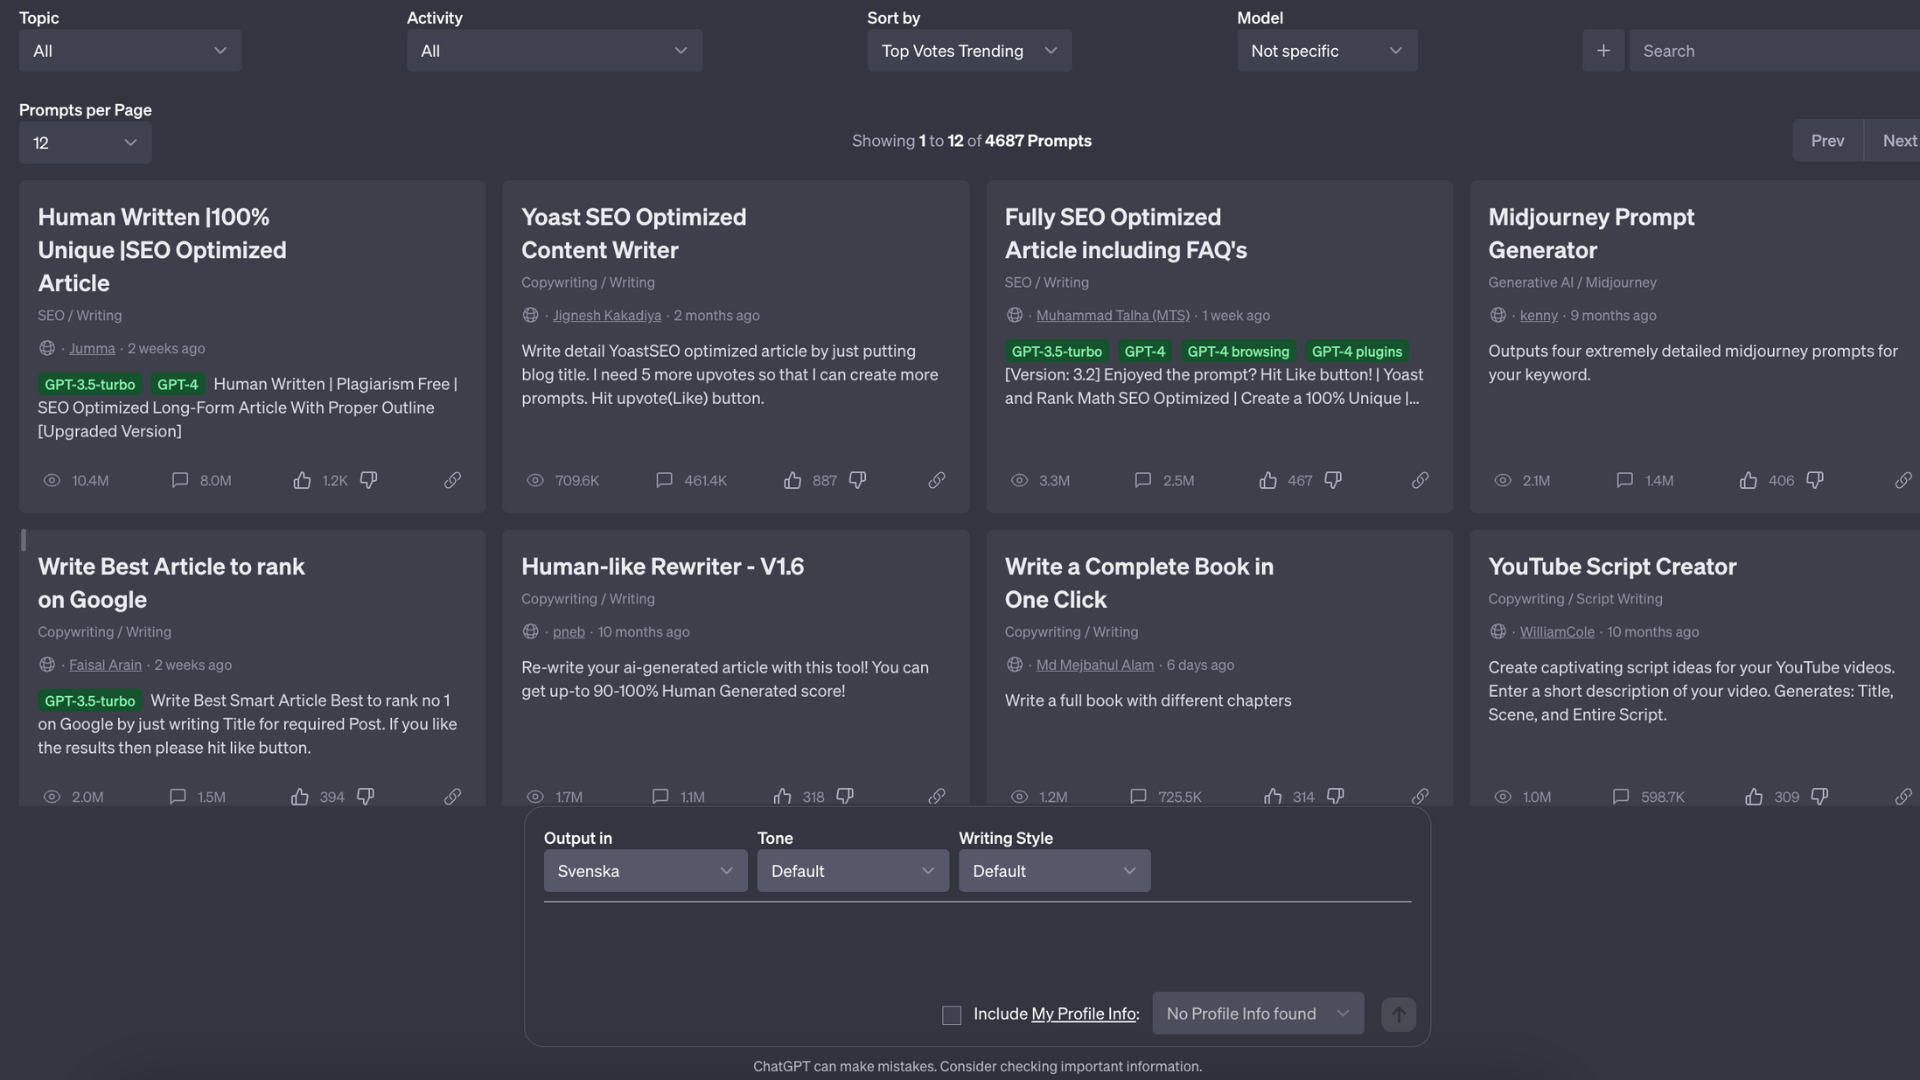This screenshot has width=1920, height=1080.
Task: Go to Next page of prompts
Action: click(x=1897, y=141)
